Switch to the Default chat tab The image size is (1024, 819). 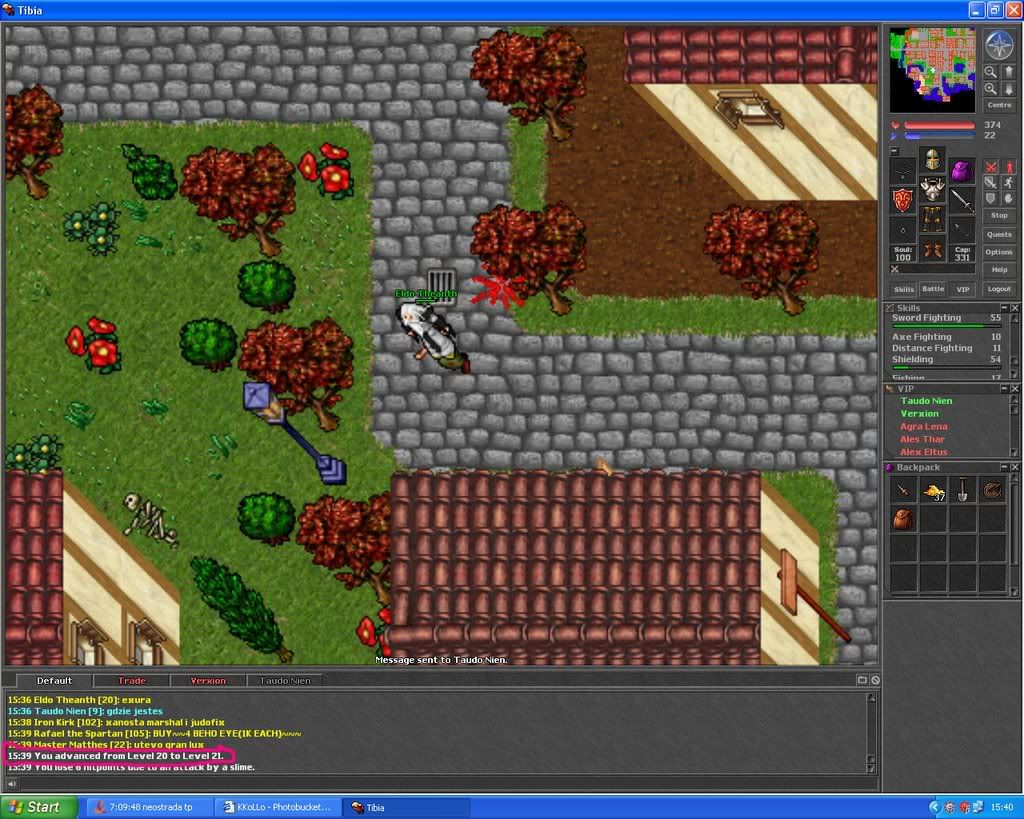[x=54, y=681]
